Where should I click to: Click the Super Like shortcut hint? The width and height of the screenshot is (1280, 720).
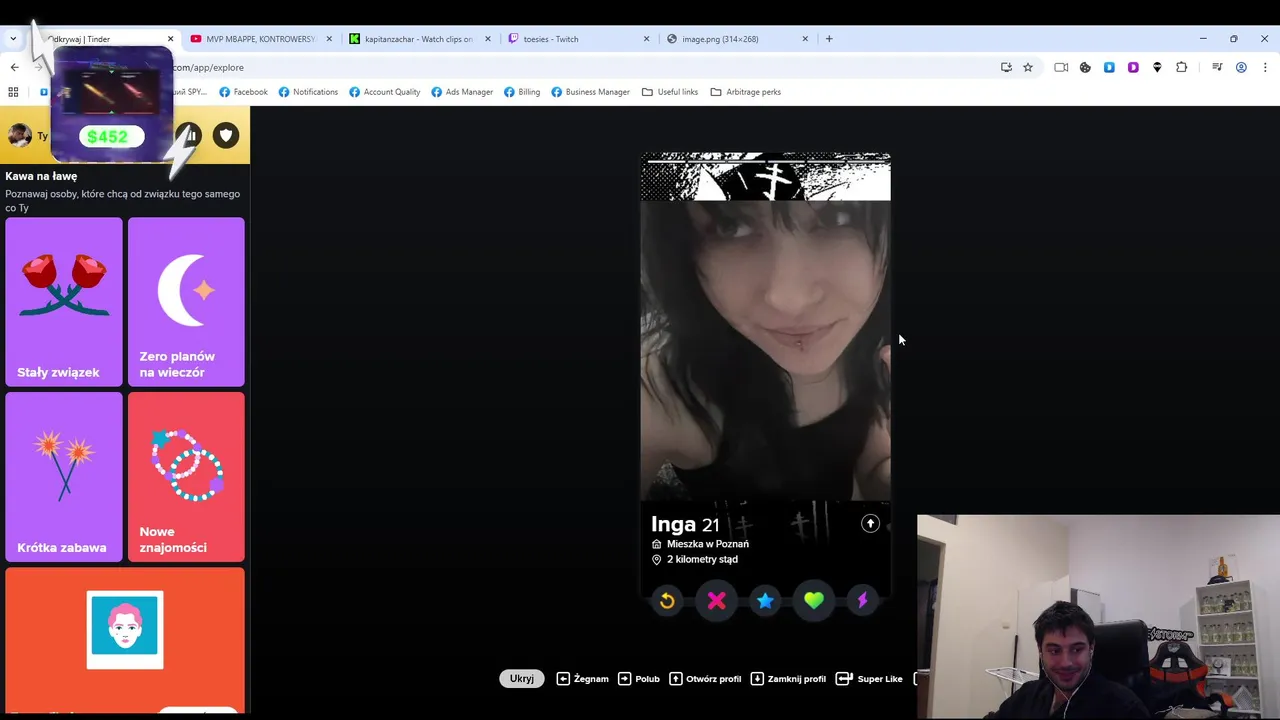(869, 678)
